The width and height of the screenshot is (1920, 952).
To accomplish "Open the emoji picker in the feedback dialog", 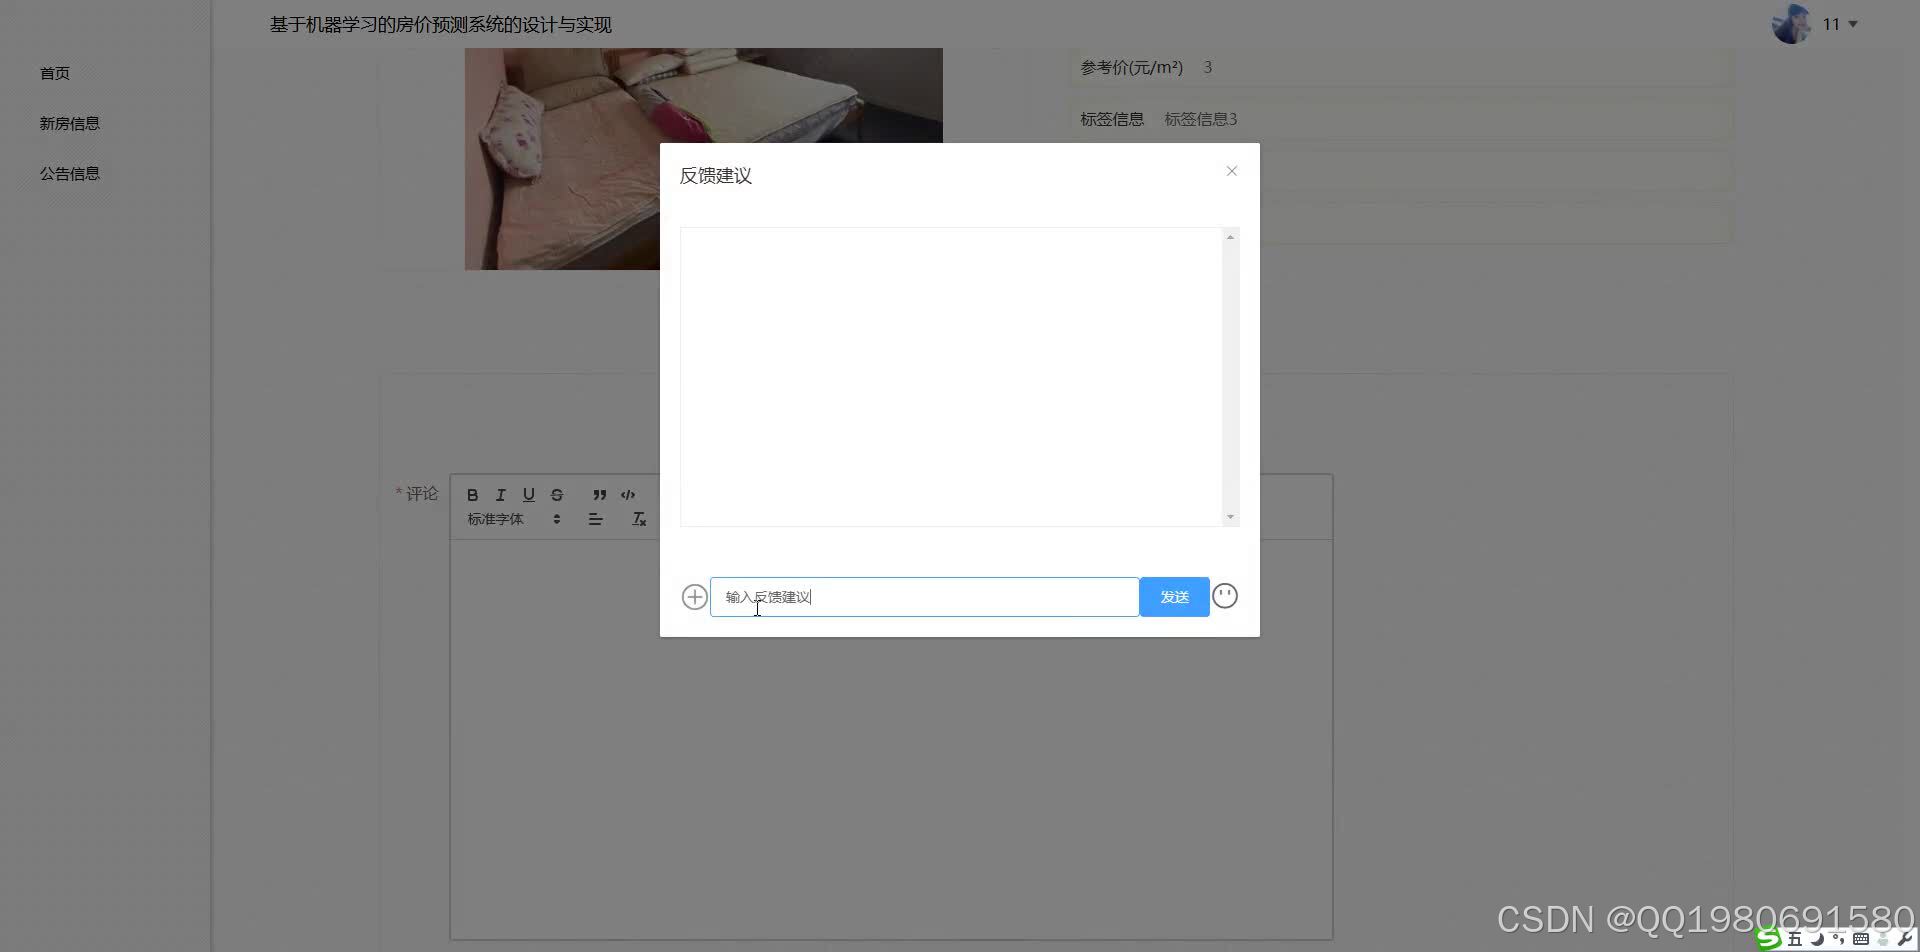I will pos(1224,596).
